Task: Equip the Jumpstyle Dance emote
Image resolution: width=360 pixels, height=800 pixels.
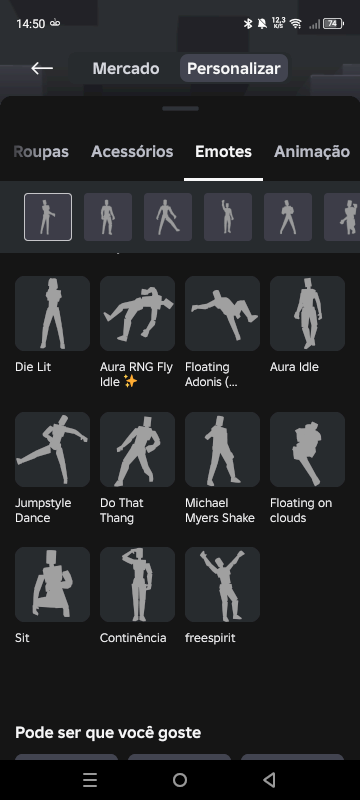Action: (x=53, y=449)
